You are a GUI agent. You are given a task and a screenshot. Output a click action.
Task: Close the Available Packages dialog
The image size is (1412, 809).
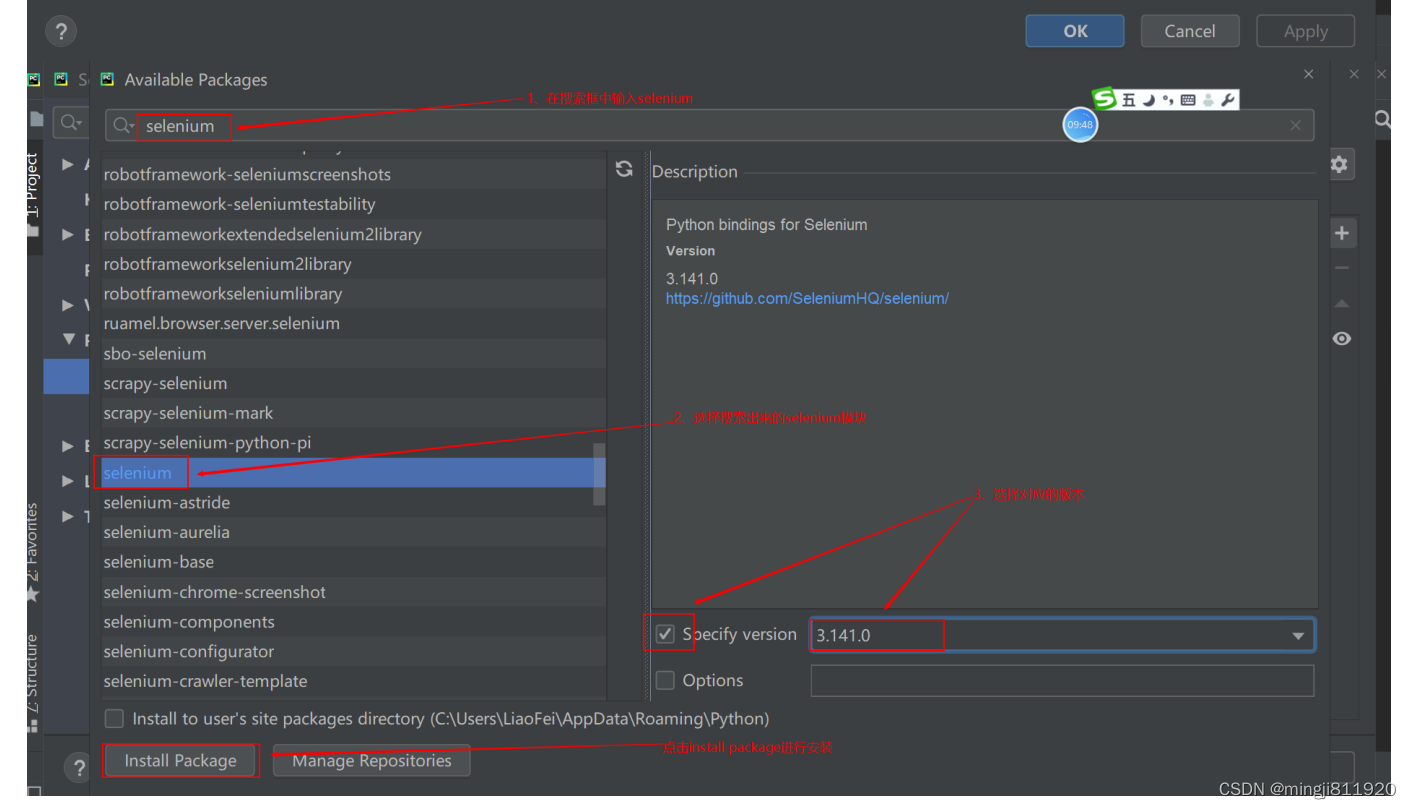point(1308,74)
